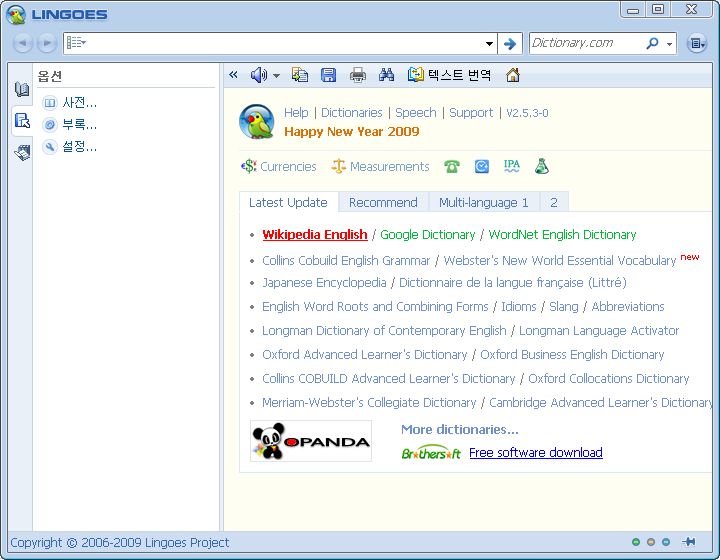Open the Currencies converter link

[x=279, y=166]
